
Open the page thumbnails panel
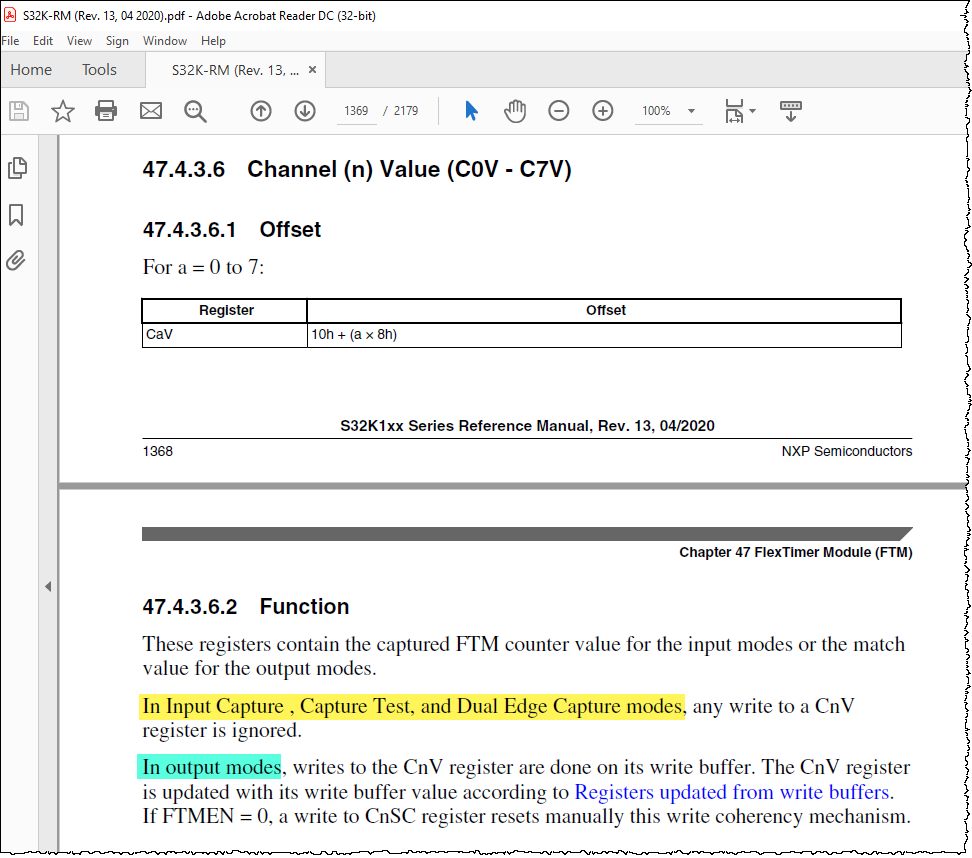coord(17,168)
